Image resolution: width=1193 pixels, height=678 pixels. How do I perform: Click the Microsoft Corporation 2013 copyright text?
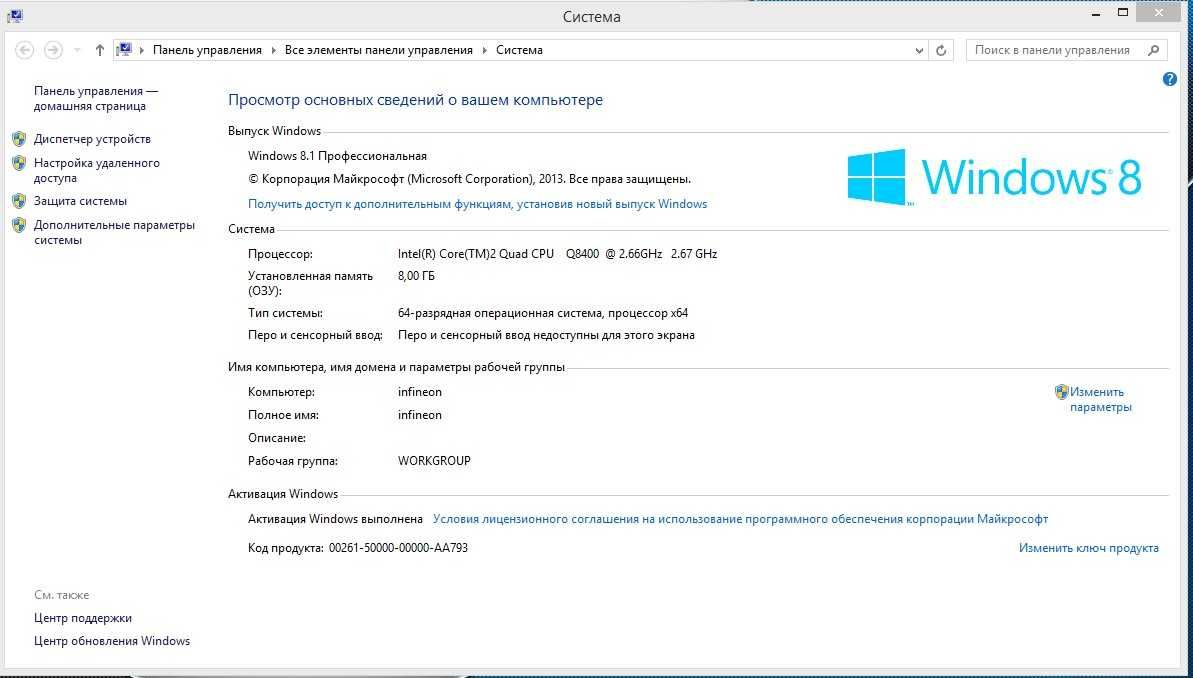tap(469, 180)
